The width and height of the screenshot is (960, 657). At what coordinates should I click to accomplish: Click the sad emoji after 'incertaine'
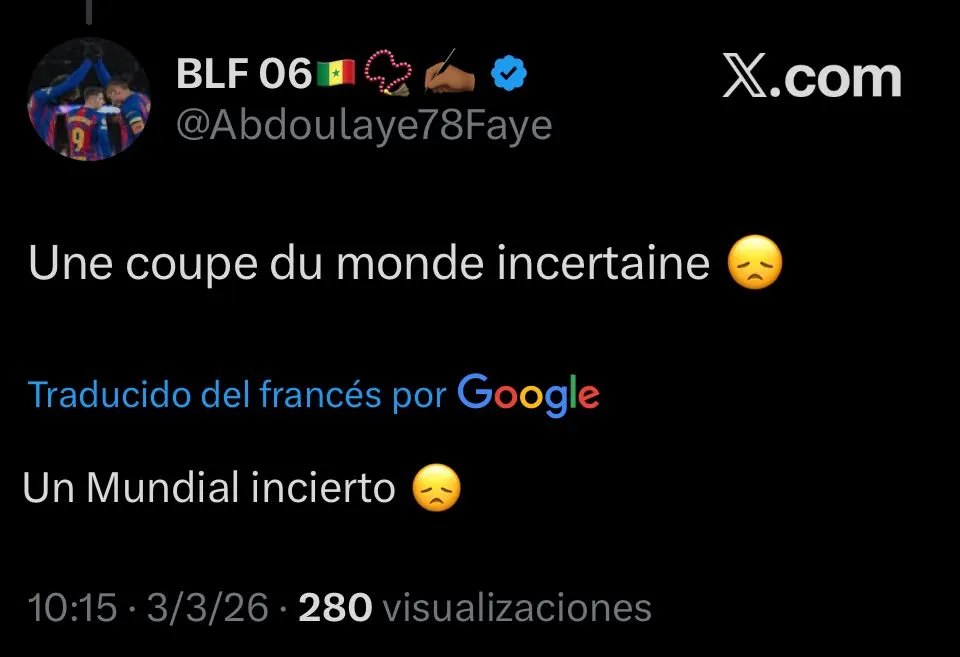[755, 262]
